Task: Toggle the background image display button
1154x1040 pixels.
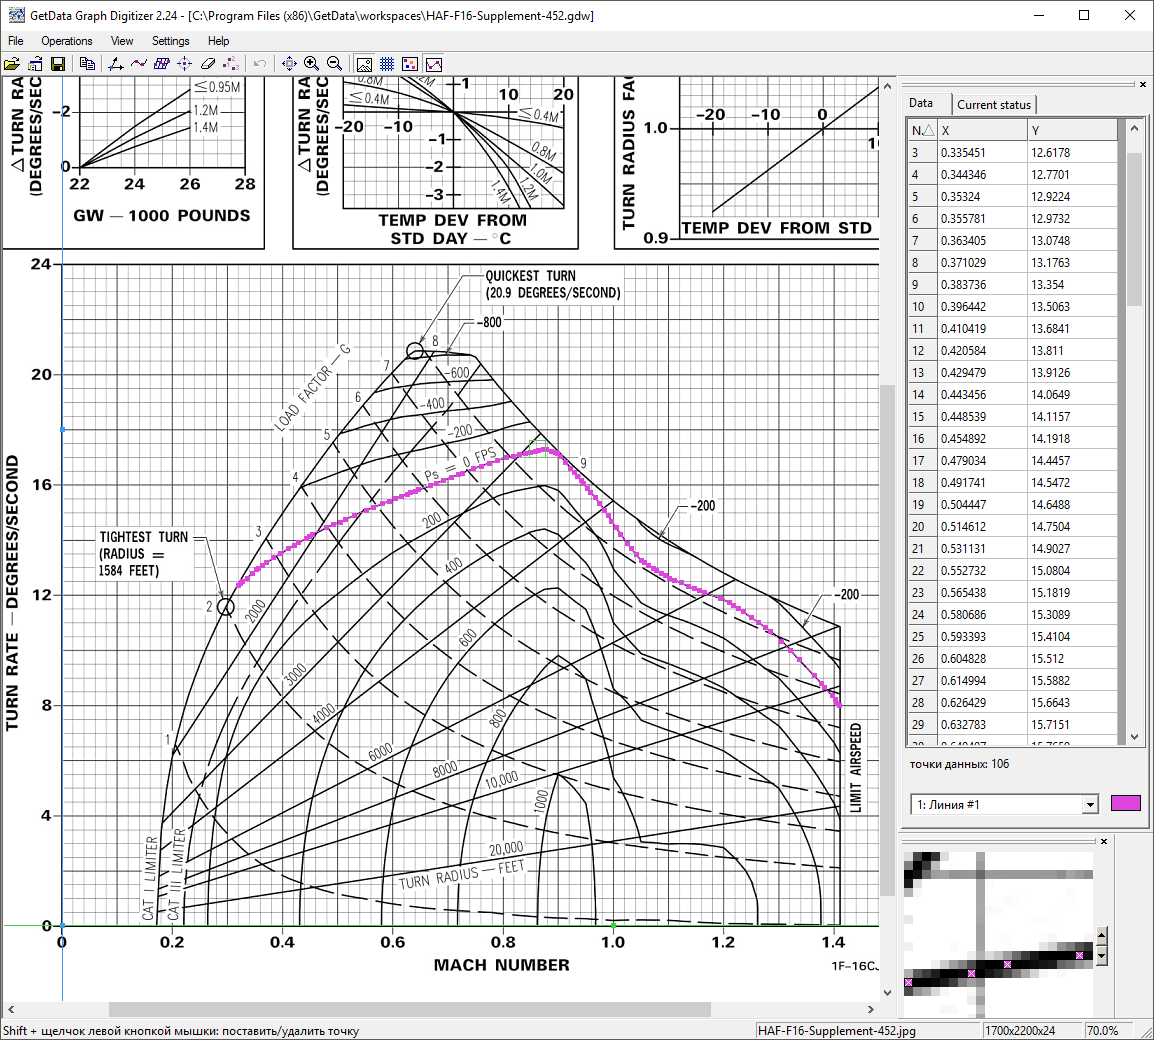Action: (x=365, y=64)
